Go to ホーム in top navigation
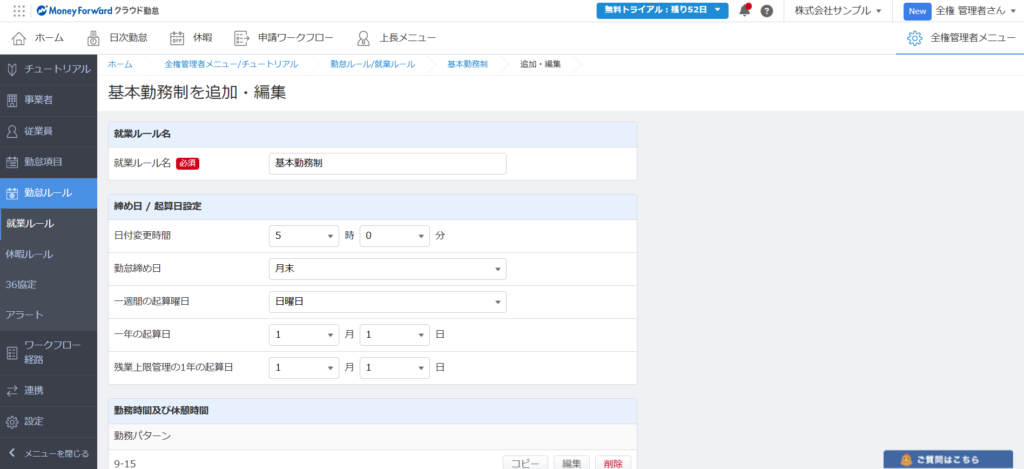Screen dimensions: 1024x469 tap(39, 38)
